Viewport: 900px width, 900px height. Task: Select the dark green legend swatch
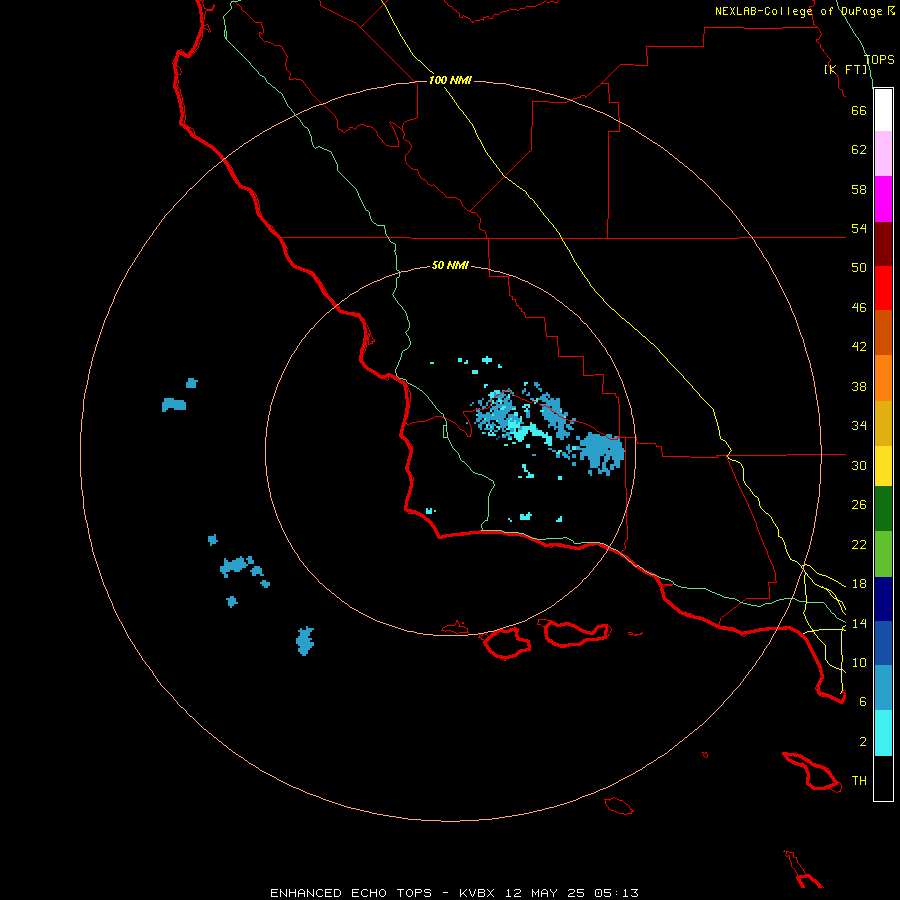883,509
